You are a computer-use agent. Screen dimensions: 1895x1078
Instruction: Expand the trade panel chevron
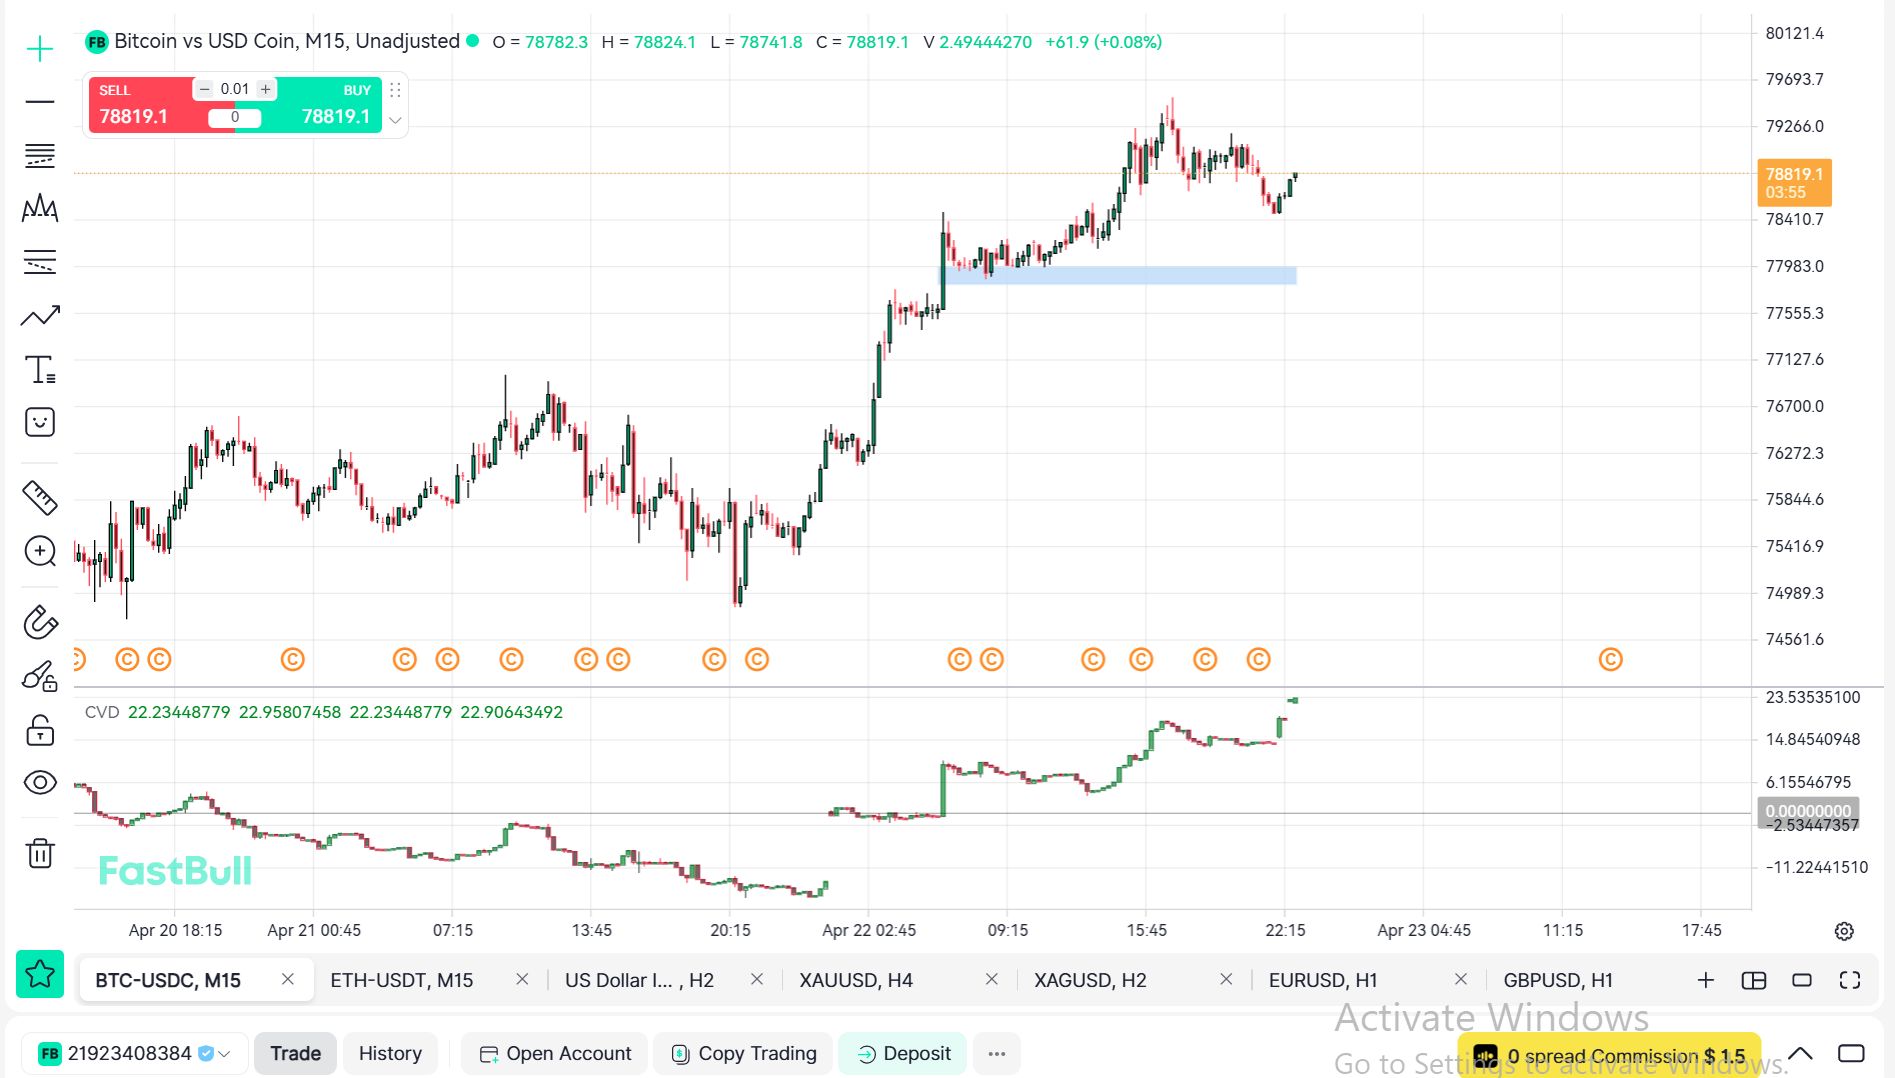click(395, 120)
